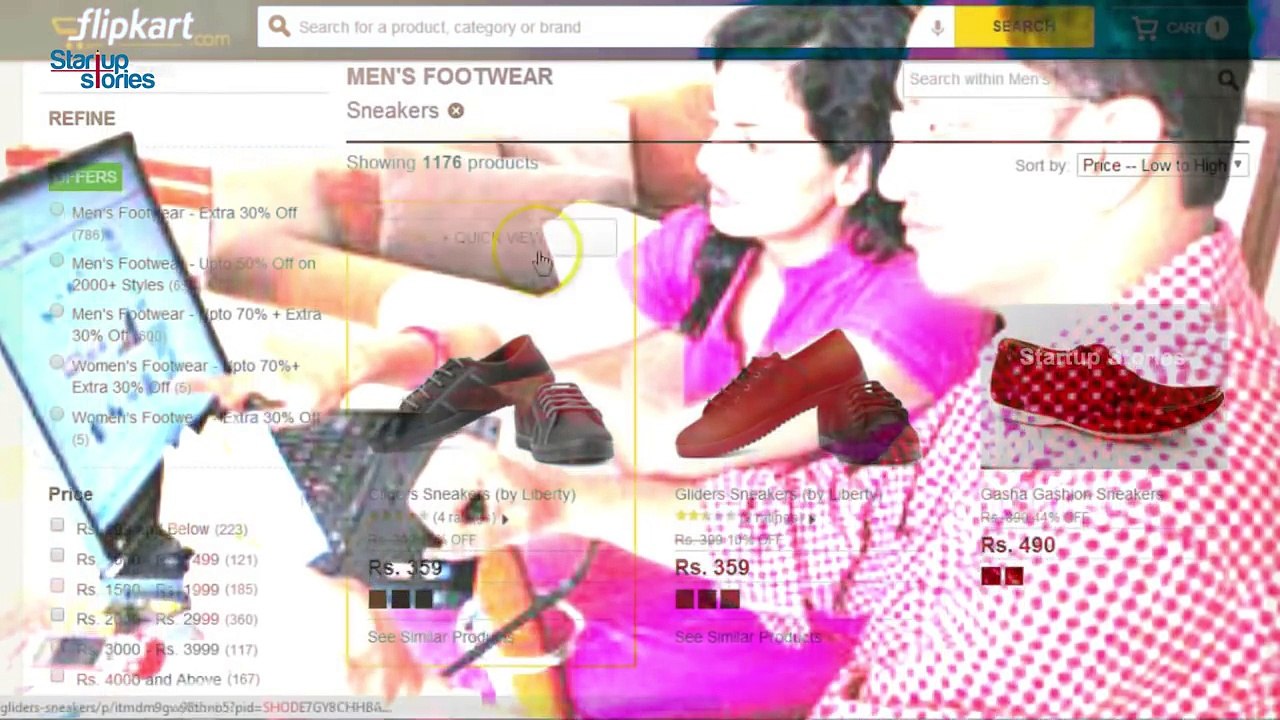This screenshot has width=1280, height=720.
Task: Click See Similar Products under second product
Action: 747,637
